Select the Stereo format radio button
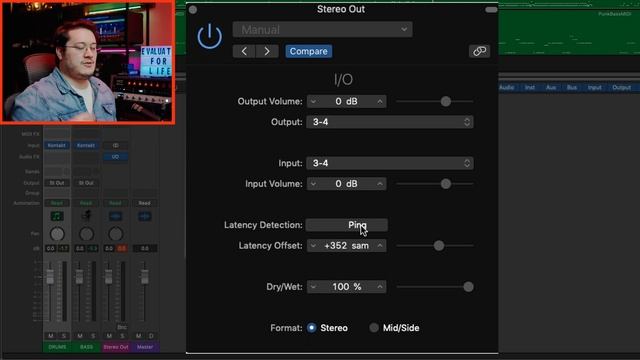The height and width of the screenshot is (360, 640). click(x=311, y=328)
